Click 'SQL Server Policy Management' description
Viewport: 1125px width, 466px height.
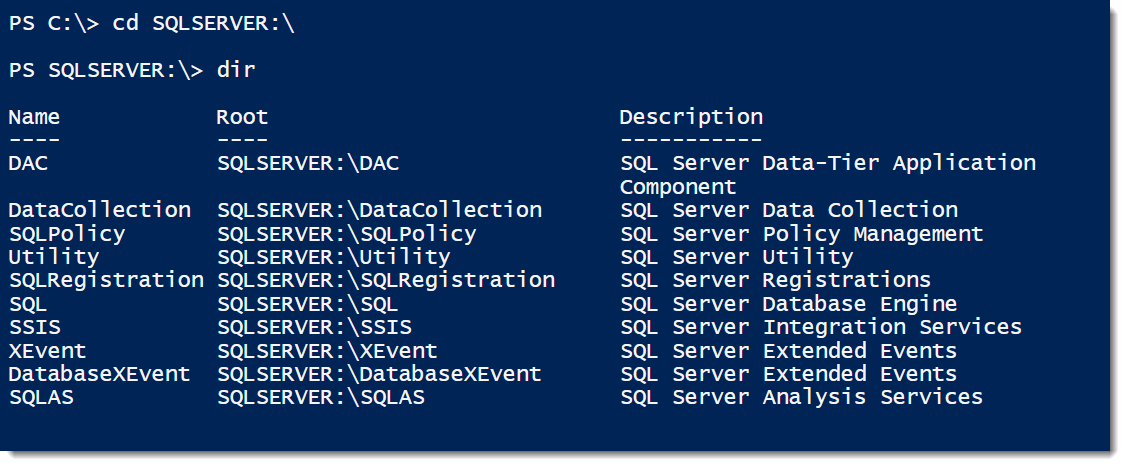[x=801, y=234]
